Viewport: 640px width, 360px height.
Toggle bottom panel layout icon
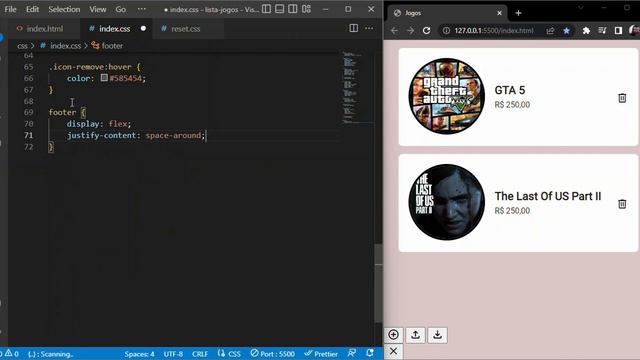click(280, 9)
